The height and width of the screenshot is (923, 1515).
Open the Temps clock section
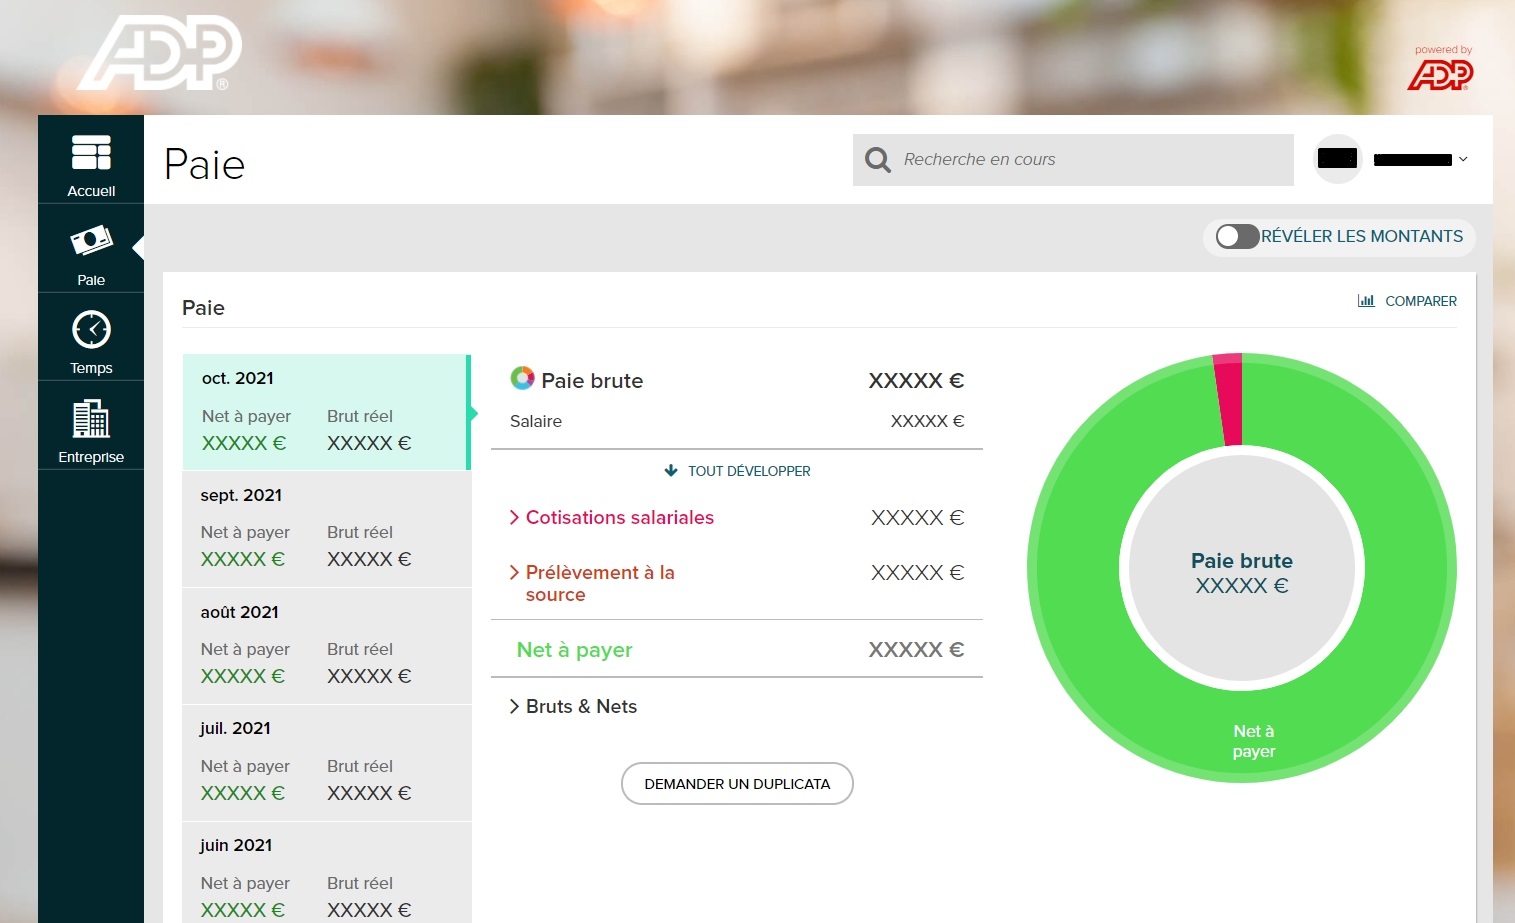[91, 330]
